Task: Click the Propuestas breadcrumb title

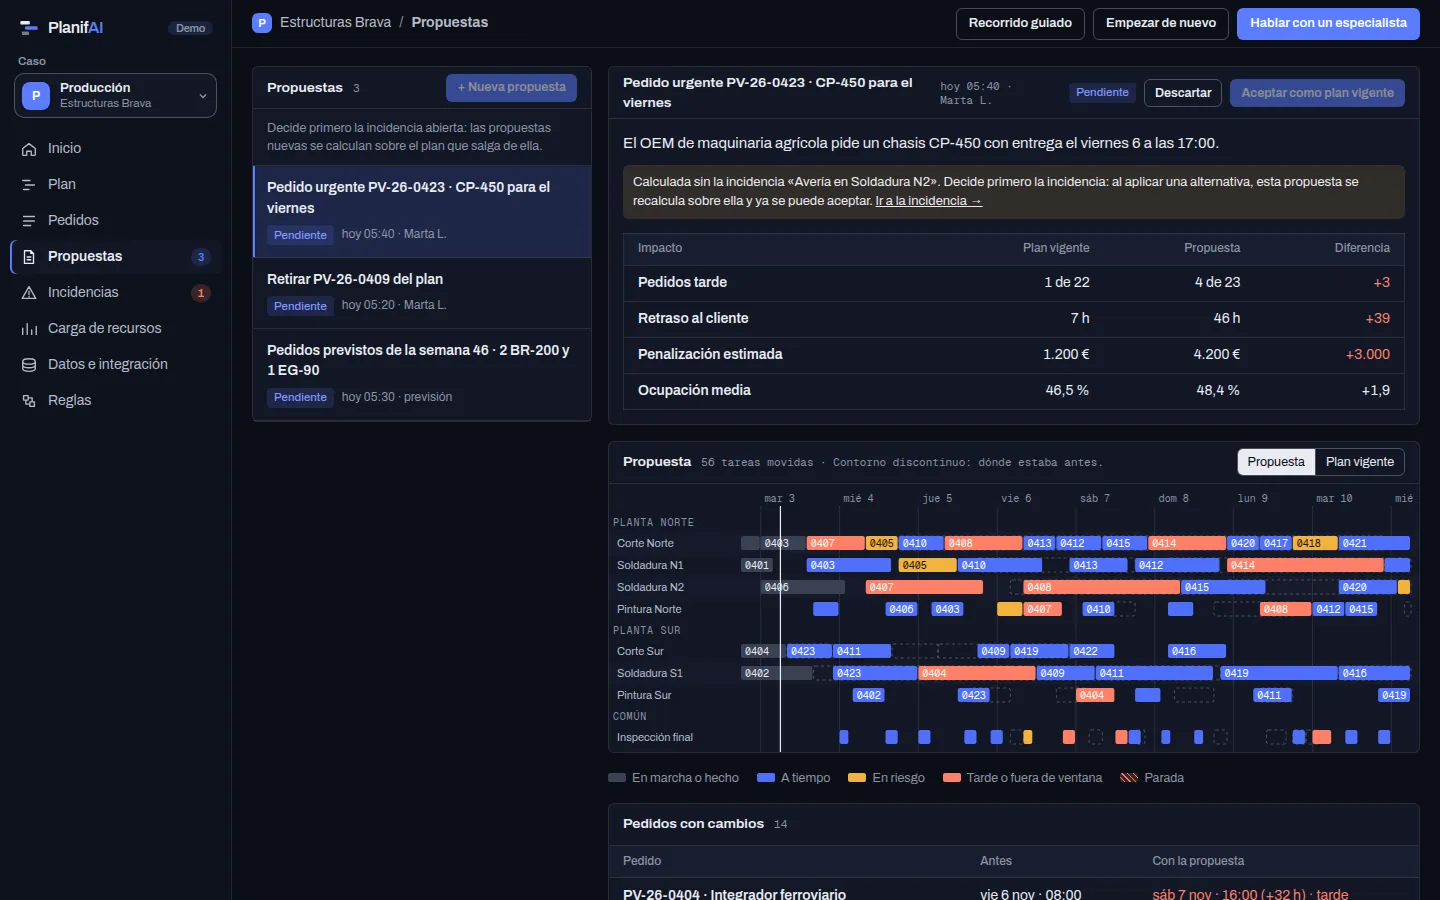Action: point(450,23)
